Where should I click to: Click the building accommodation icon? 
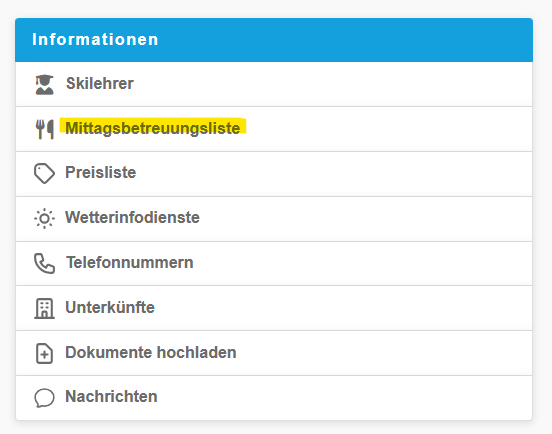pyautogui.click(x=44, y=308)
